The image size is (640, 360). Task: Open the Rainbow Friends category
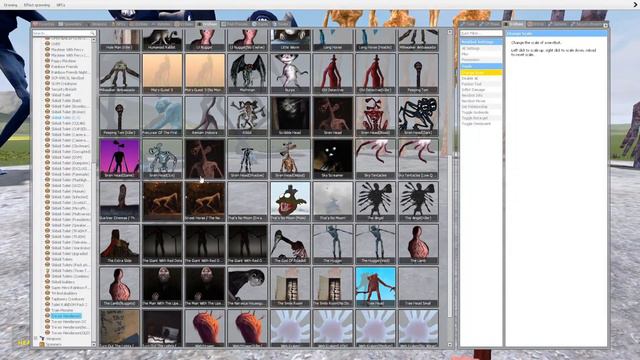64,67
